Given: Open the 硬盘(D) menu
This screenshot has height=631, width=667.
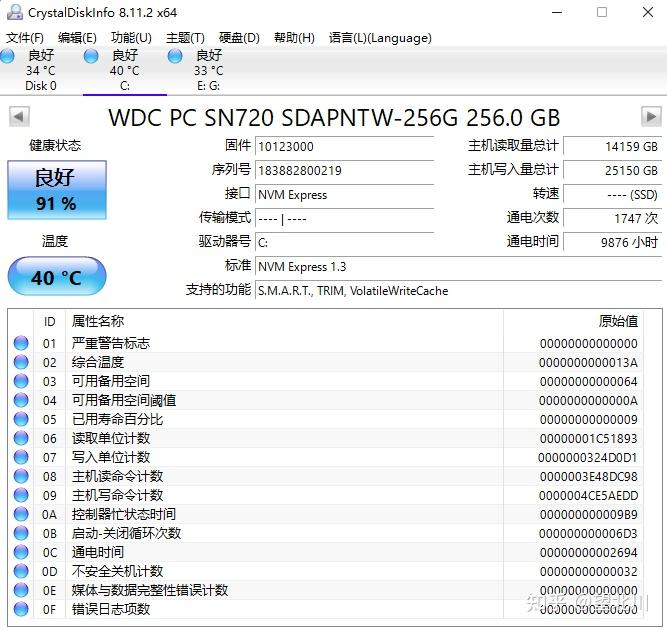Looking at the screenshot, I should pos(239,38).
